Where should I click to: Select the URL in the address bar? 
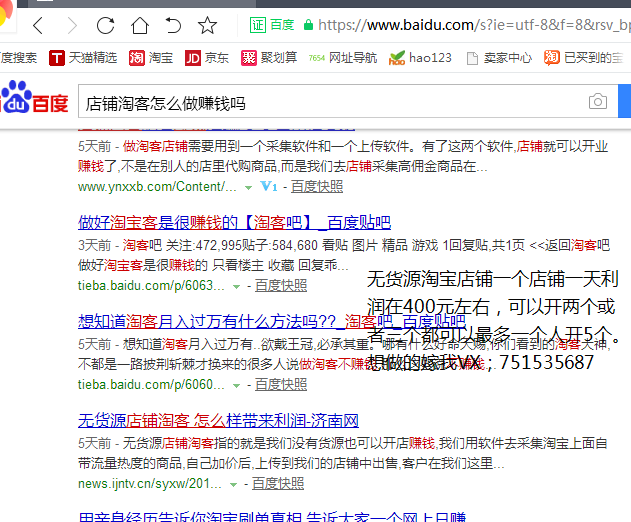tap(474, 25)
